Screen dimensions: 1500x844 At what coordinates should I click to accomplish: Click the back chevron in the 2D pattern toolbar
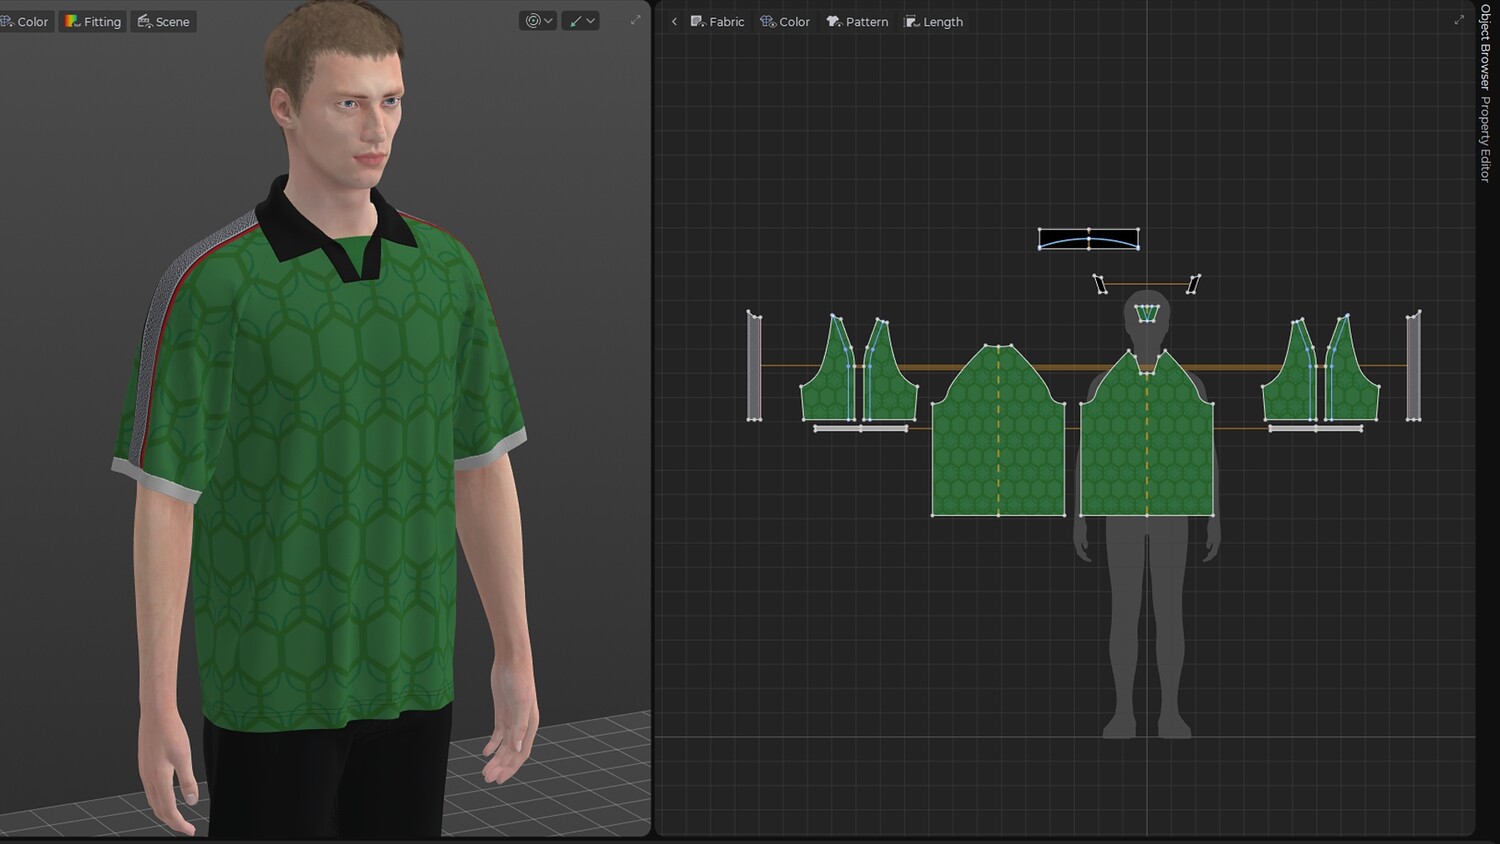tap(674, 21)
